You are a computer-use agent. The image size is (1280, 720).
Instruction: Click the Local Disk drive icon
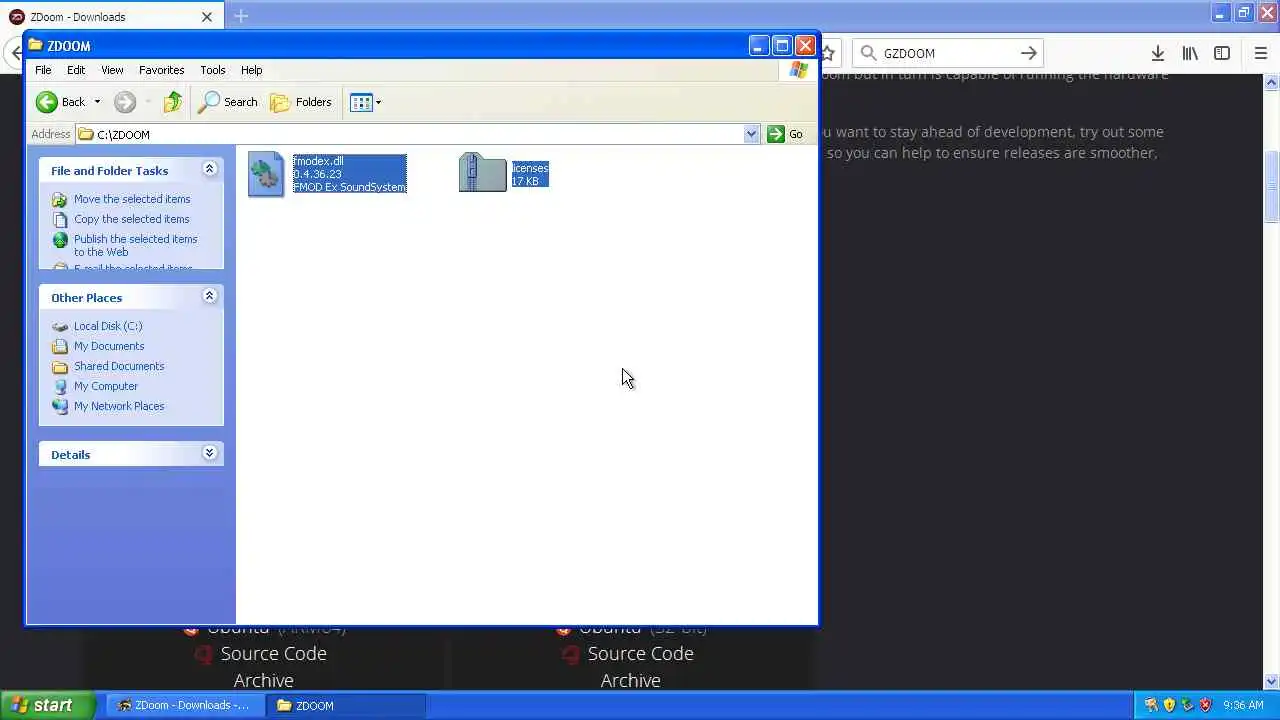coord(60,326)
